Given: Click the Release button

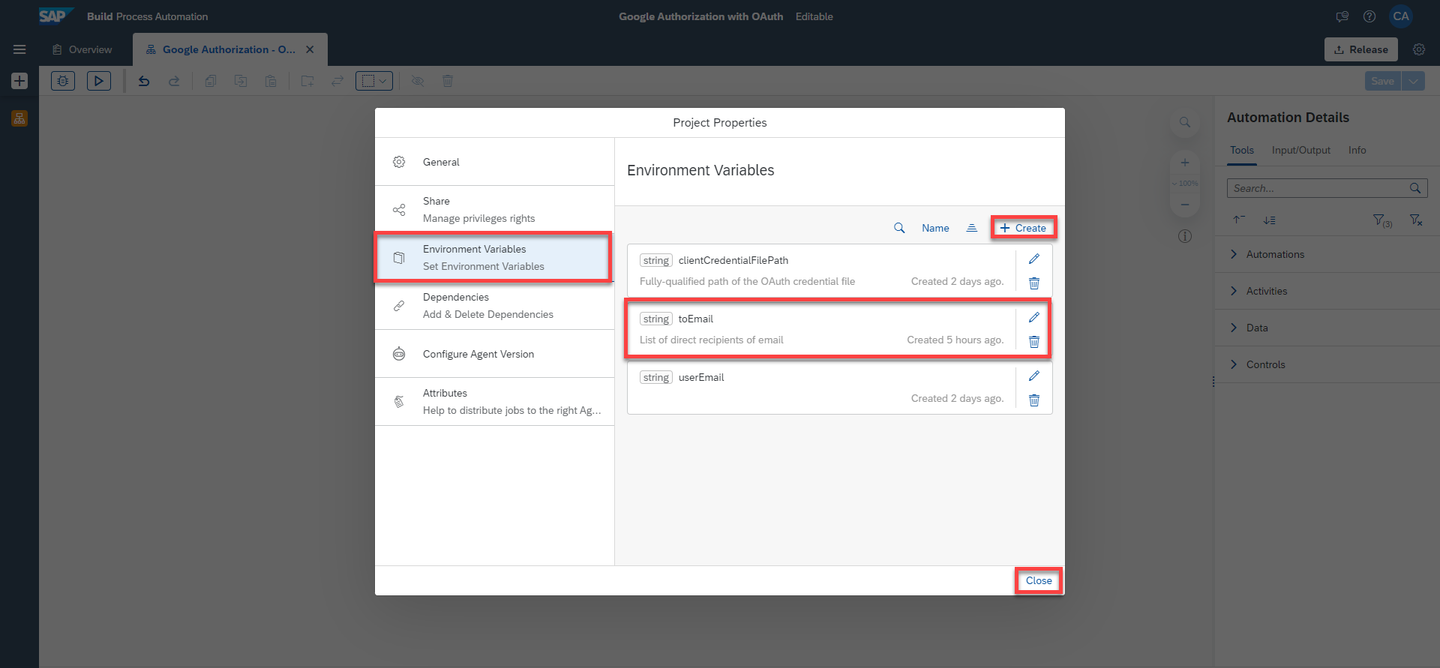Looking at the screenshot, I should point(1361,49).
